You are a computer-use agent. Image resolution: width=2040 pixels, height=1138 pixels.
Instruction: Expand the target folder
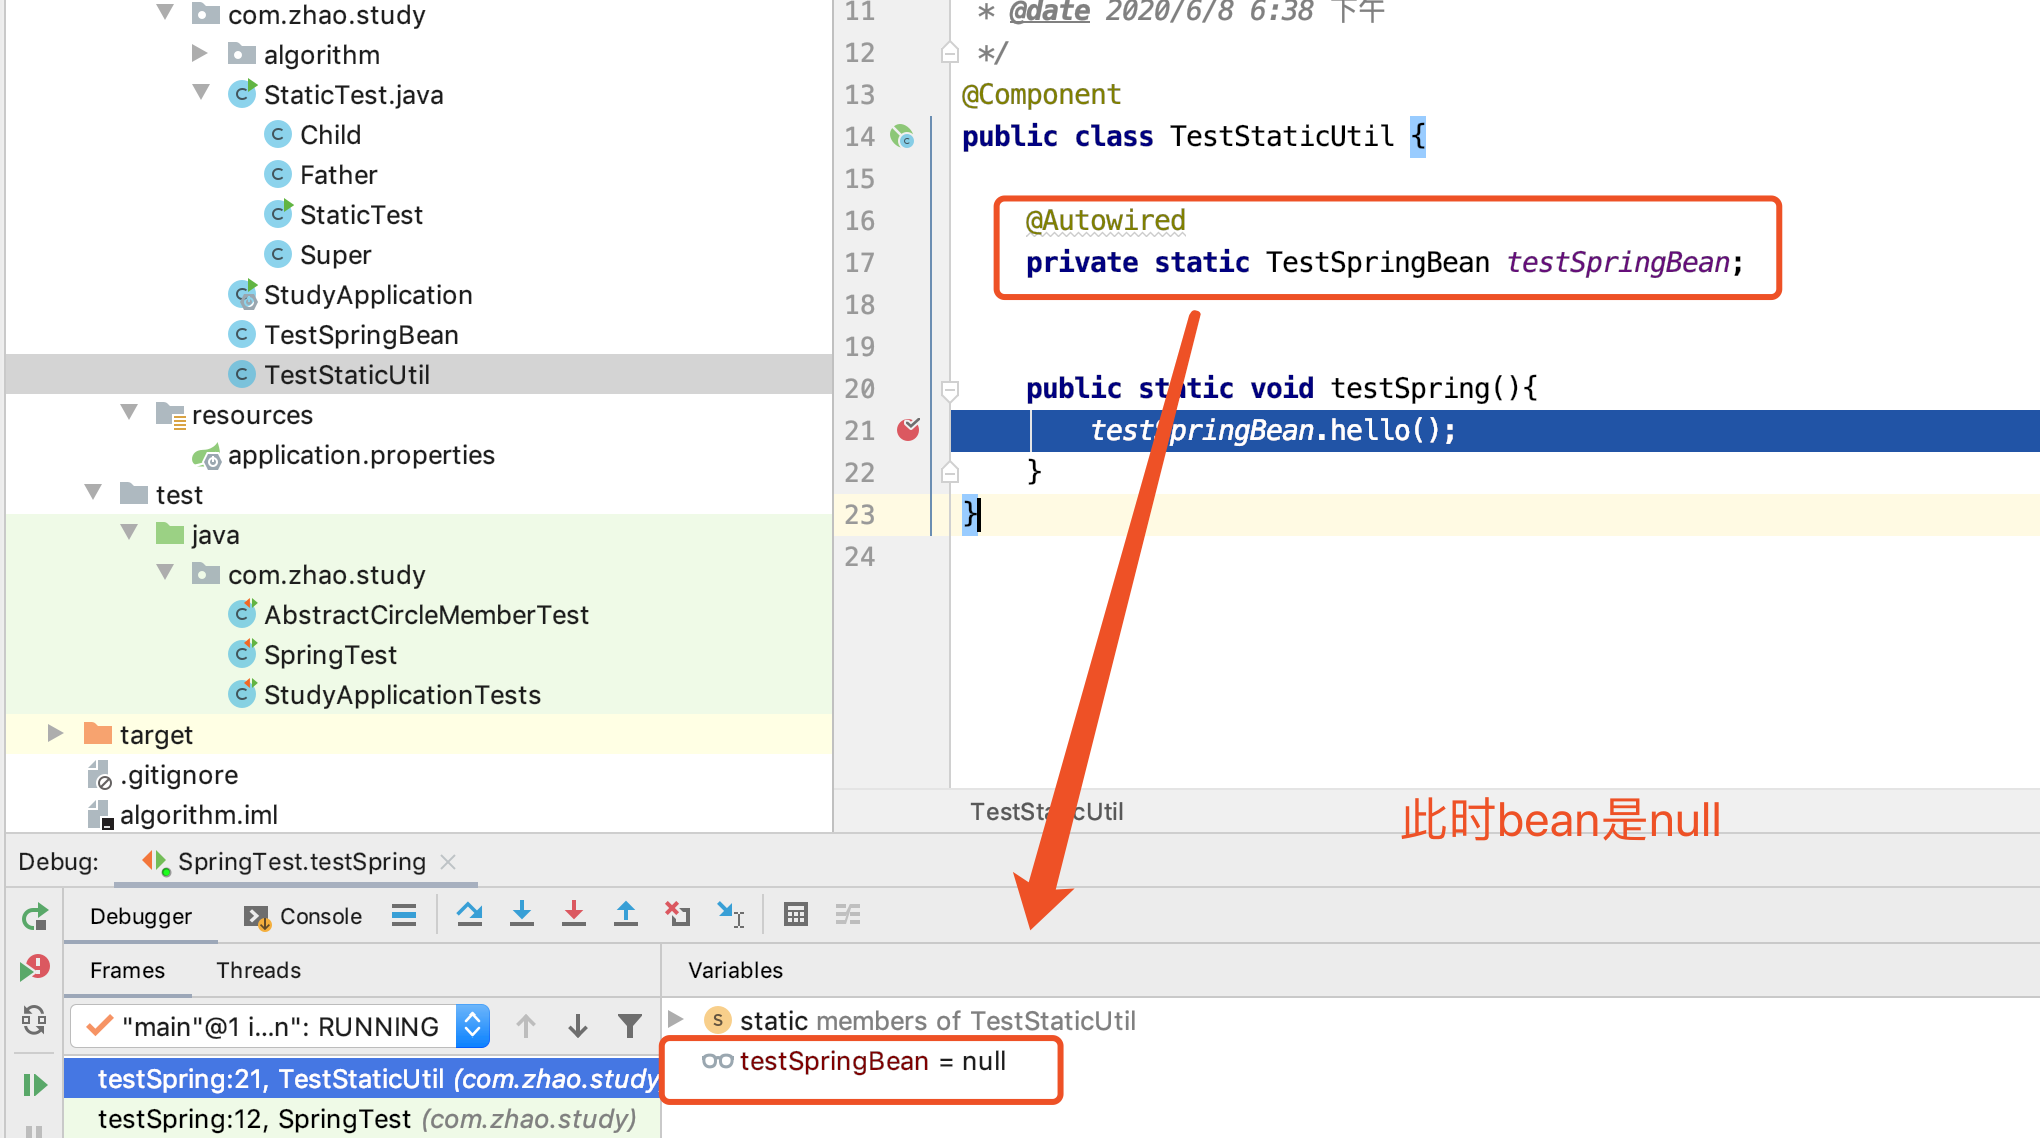[x=56, y=734]
